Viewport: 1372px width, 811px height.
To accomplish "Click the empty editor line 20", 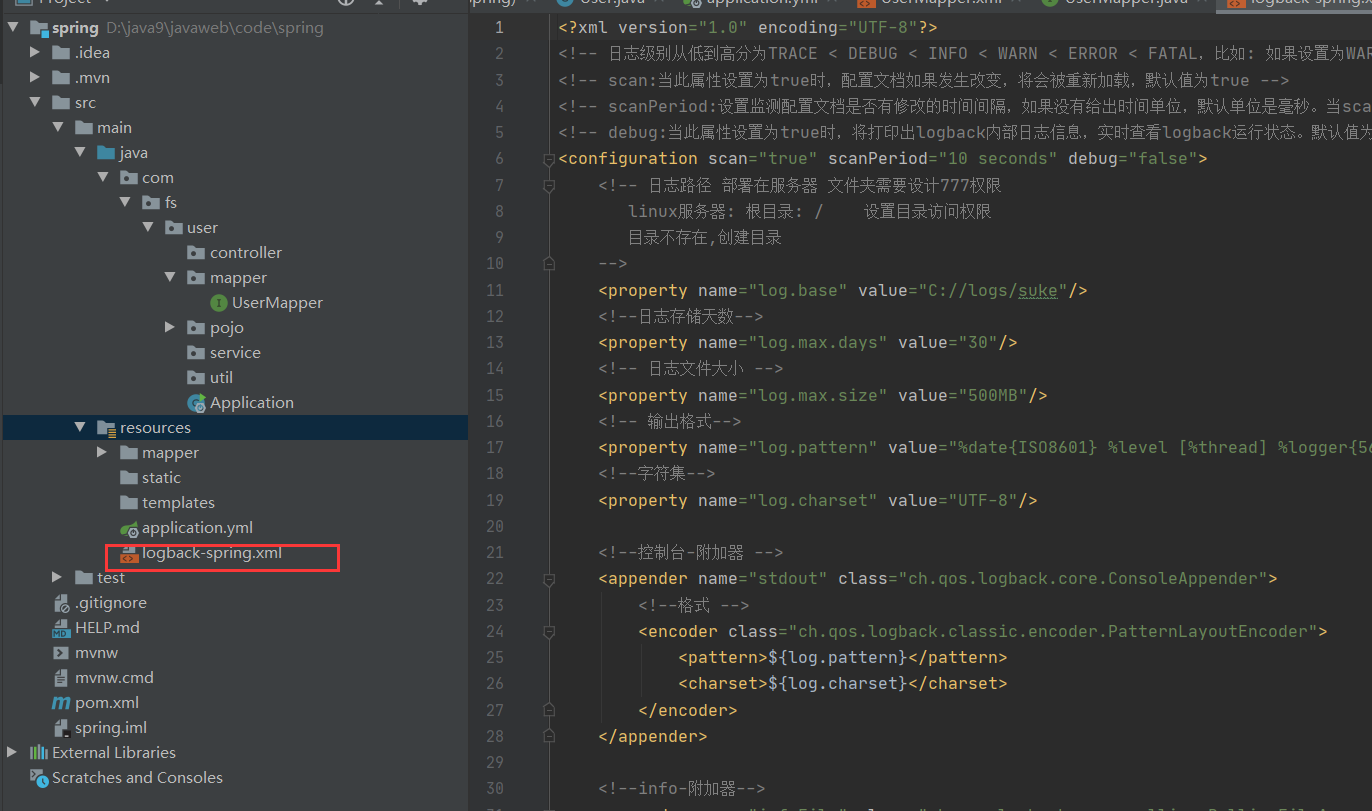I will 965,526.
